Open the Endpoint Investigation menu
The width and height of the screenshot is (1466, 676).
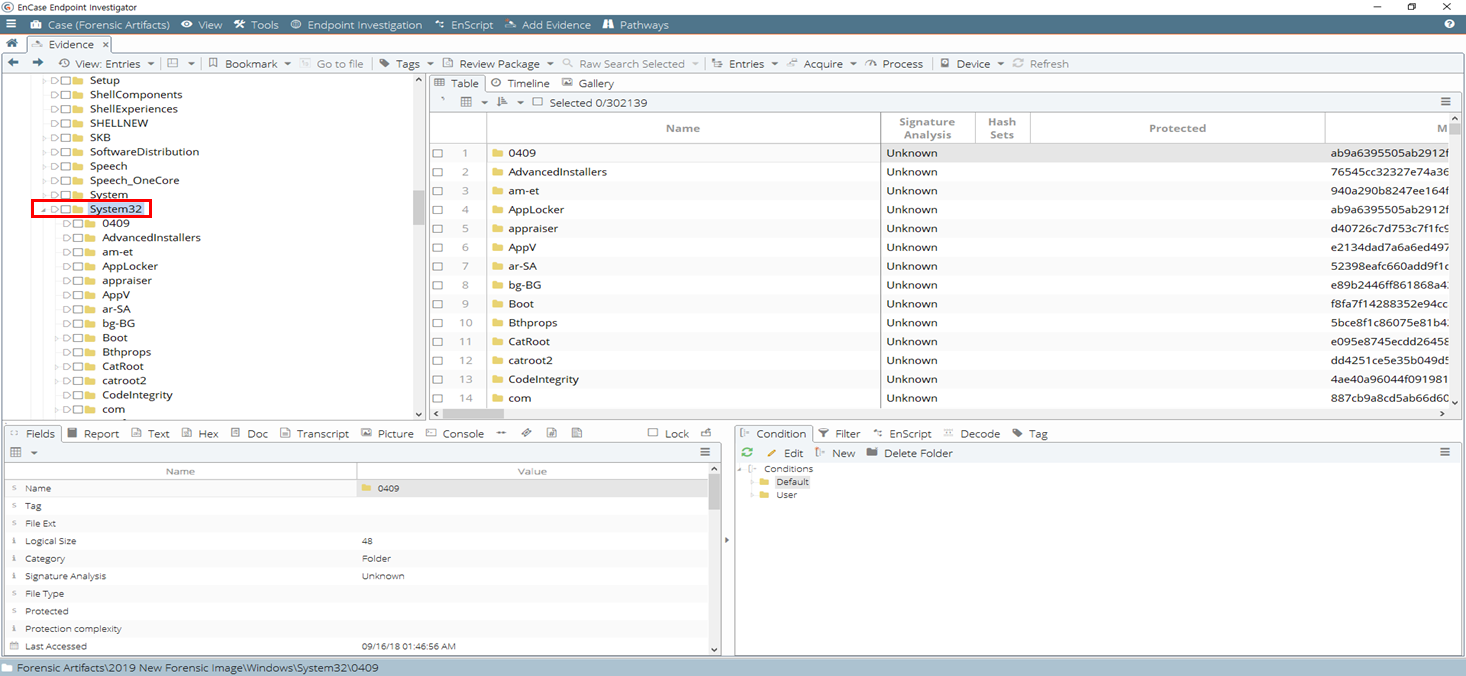tap(356, 24)
